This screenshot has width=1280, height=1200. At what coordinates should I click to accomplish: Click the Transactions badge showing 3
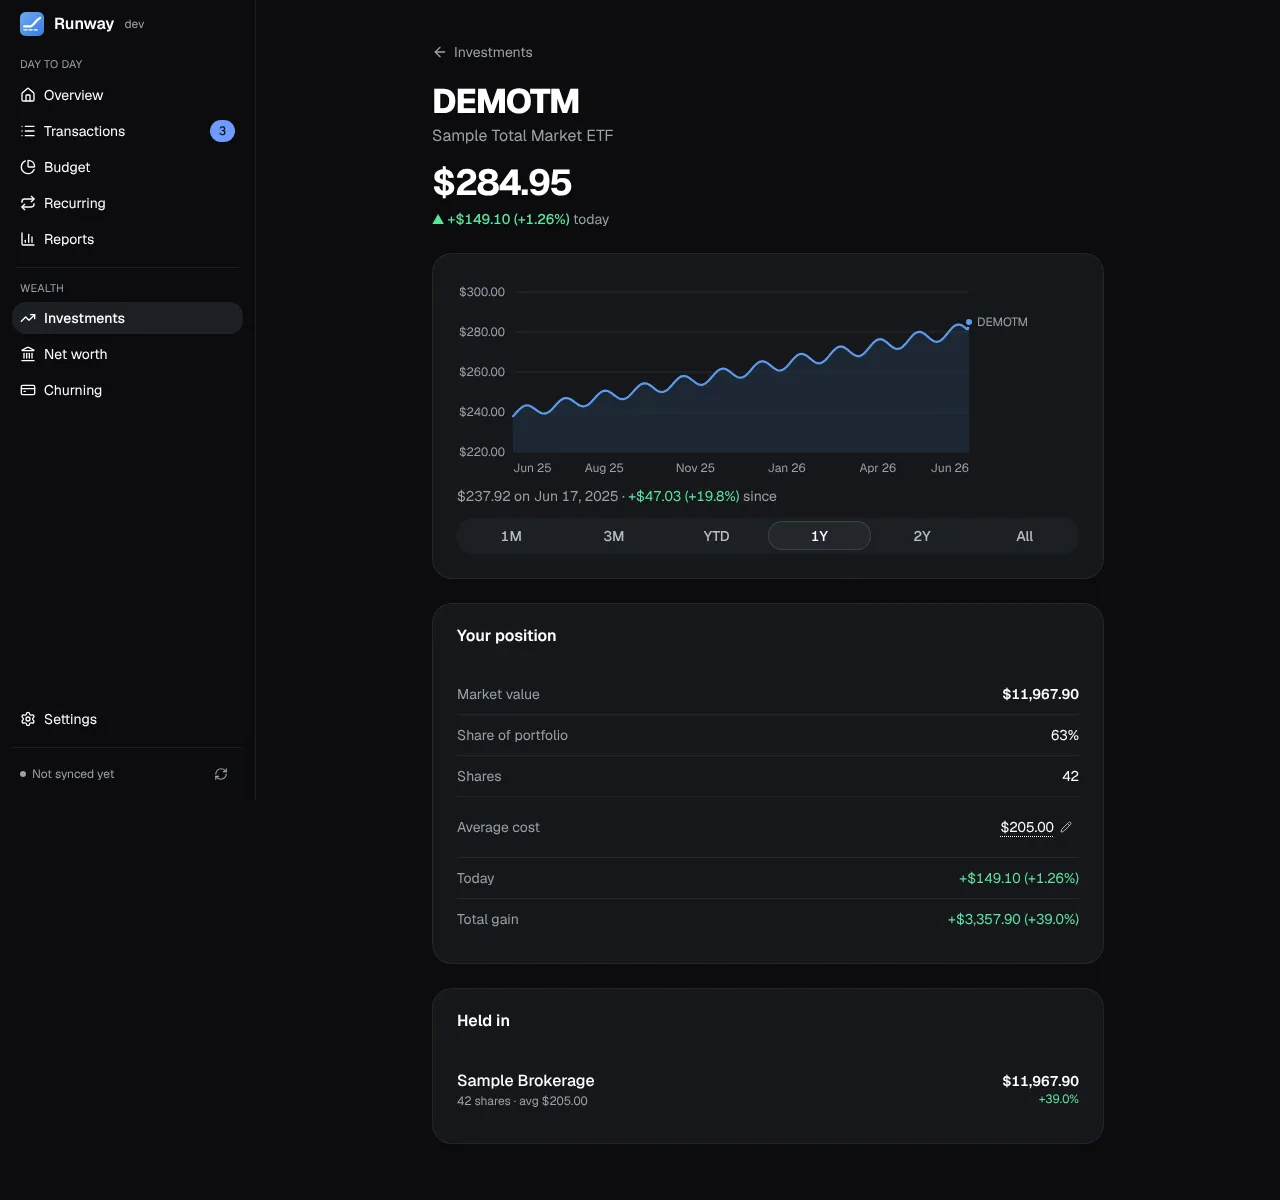pos(222,131)
